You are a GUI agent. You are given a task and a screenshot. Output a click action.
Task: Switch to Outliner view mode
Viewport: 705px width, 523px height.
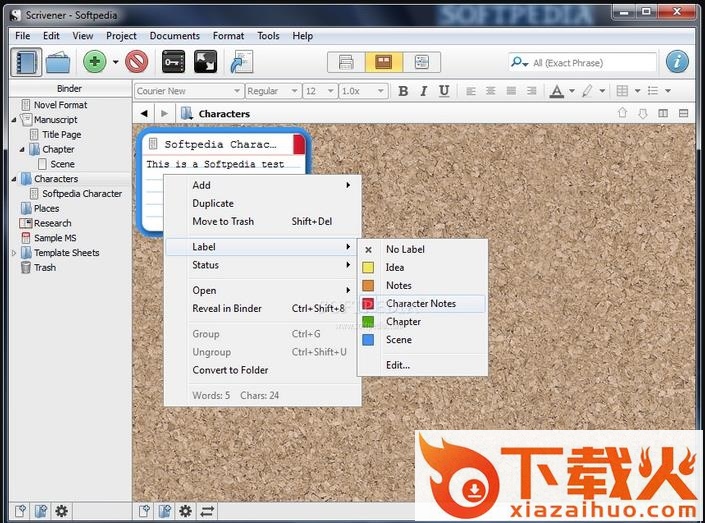421,62
